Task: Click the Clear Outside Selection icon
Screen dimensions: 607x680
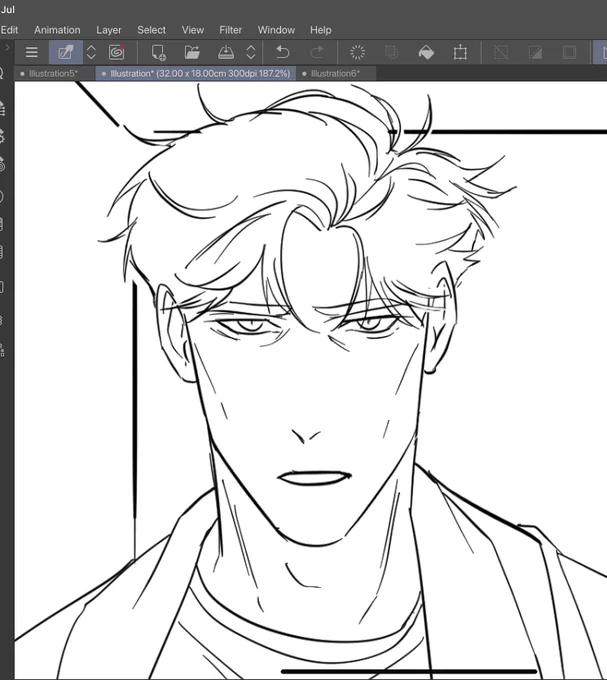Action: 392,52
